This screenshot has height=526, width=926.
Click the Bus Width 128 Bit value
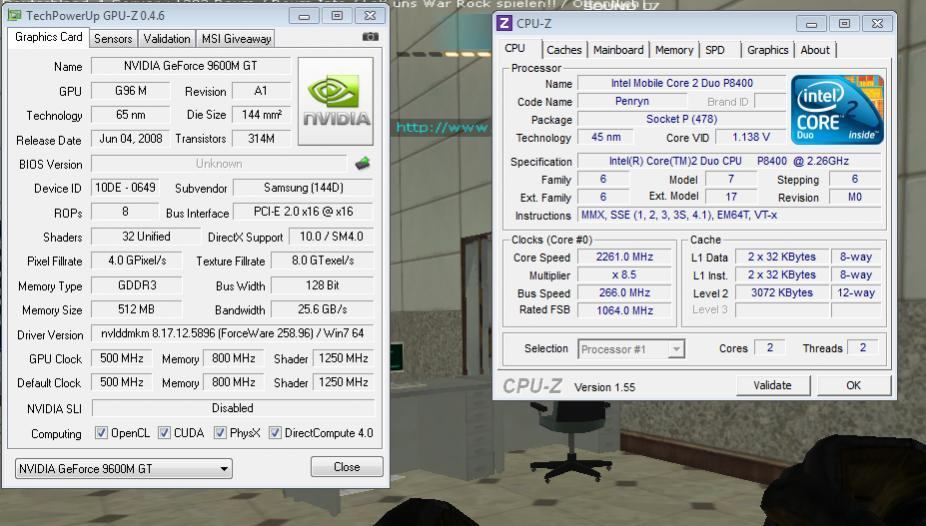point(322,286)
